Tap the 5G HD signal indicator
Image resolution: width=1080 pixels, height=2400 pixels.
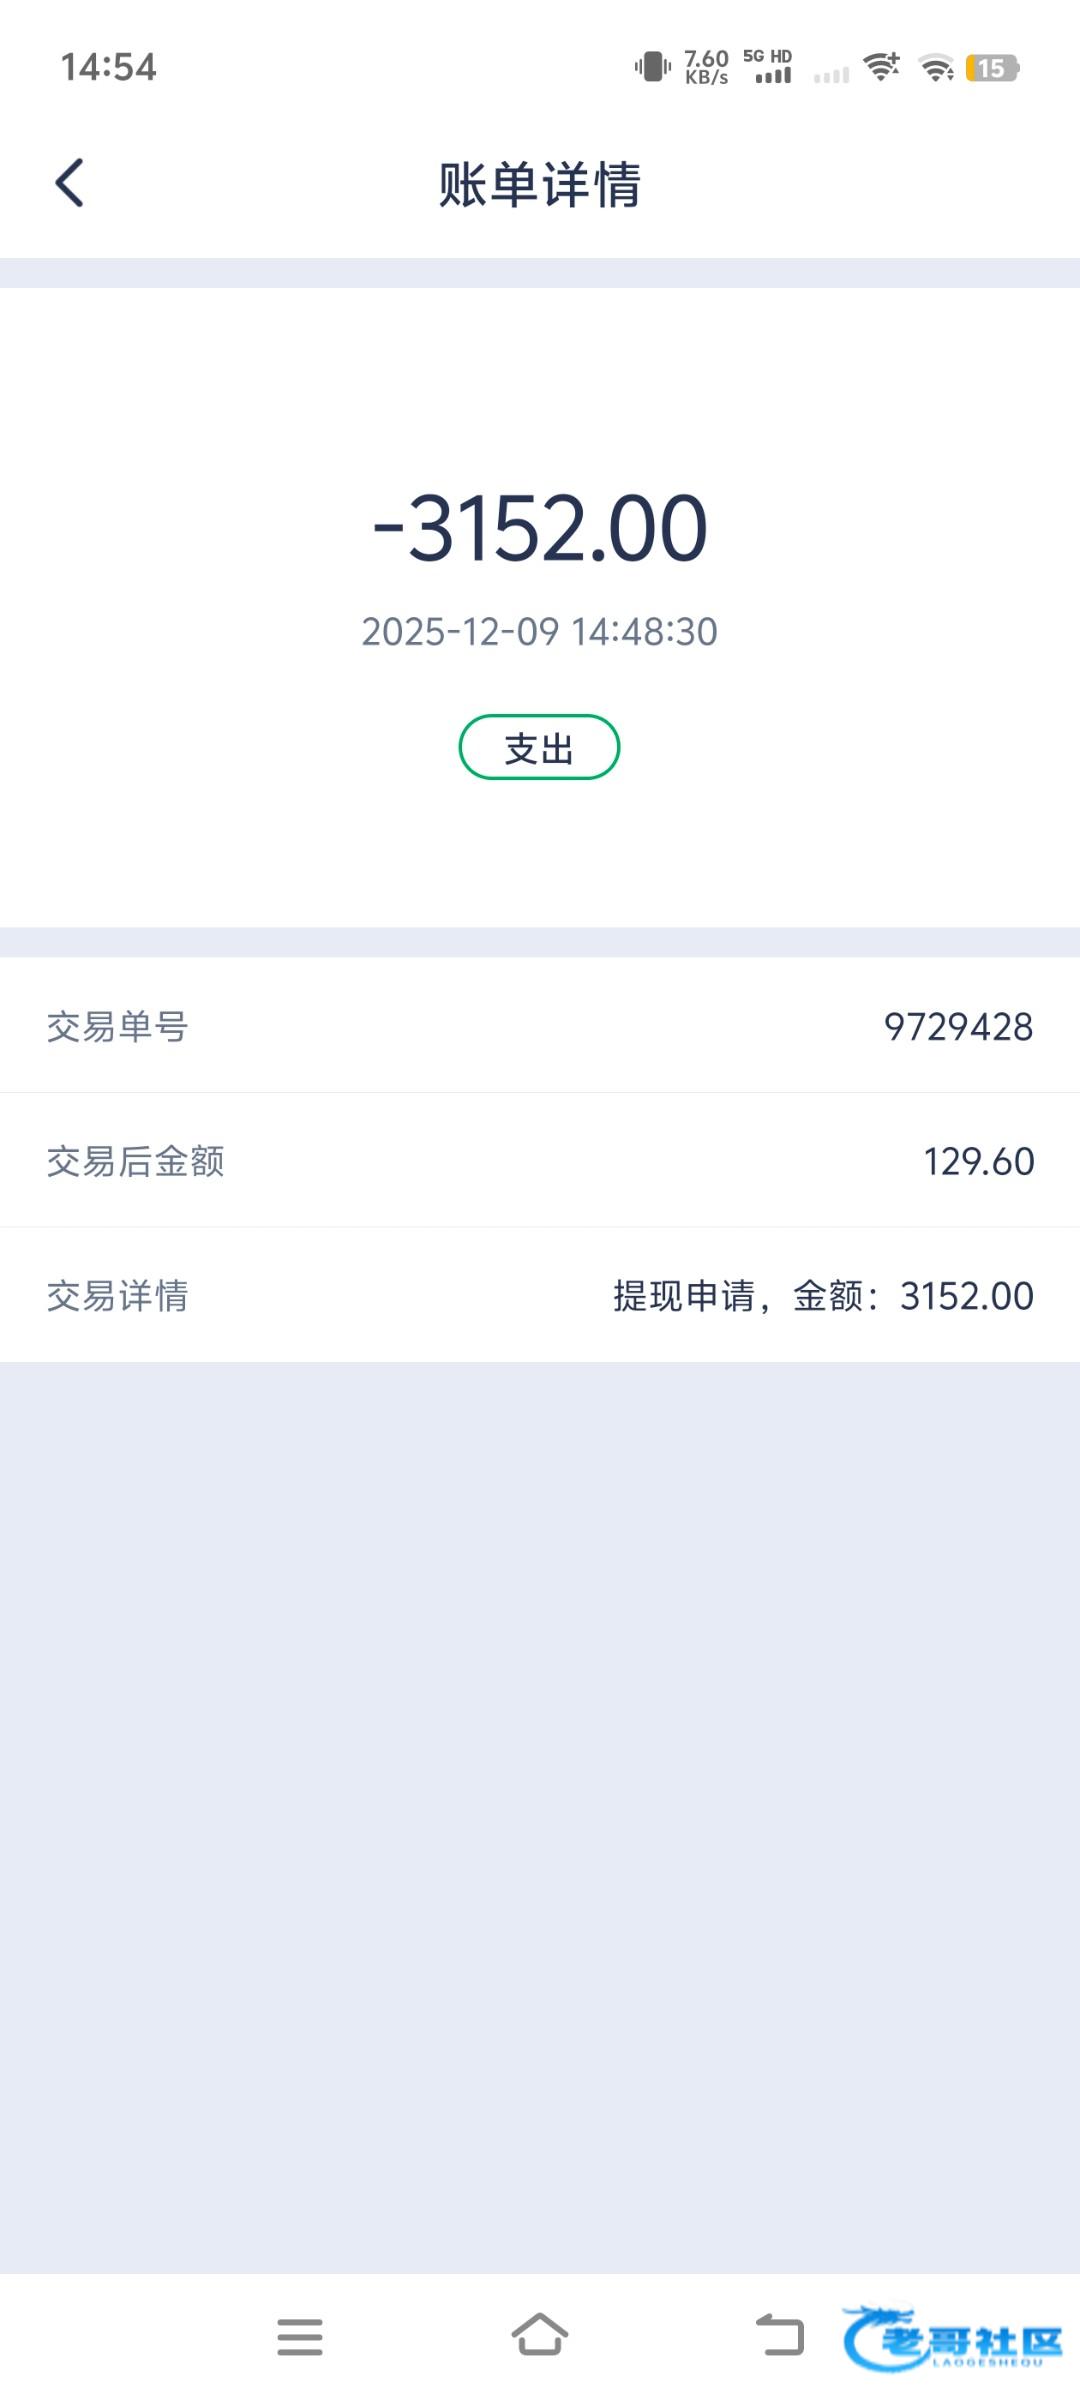pyautogui.click(x=768, y=67)
